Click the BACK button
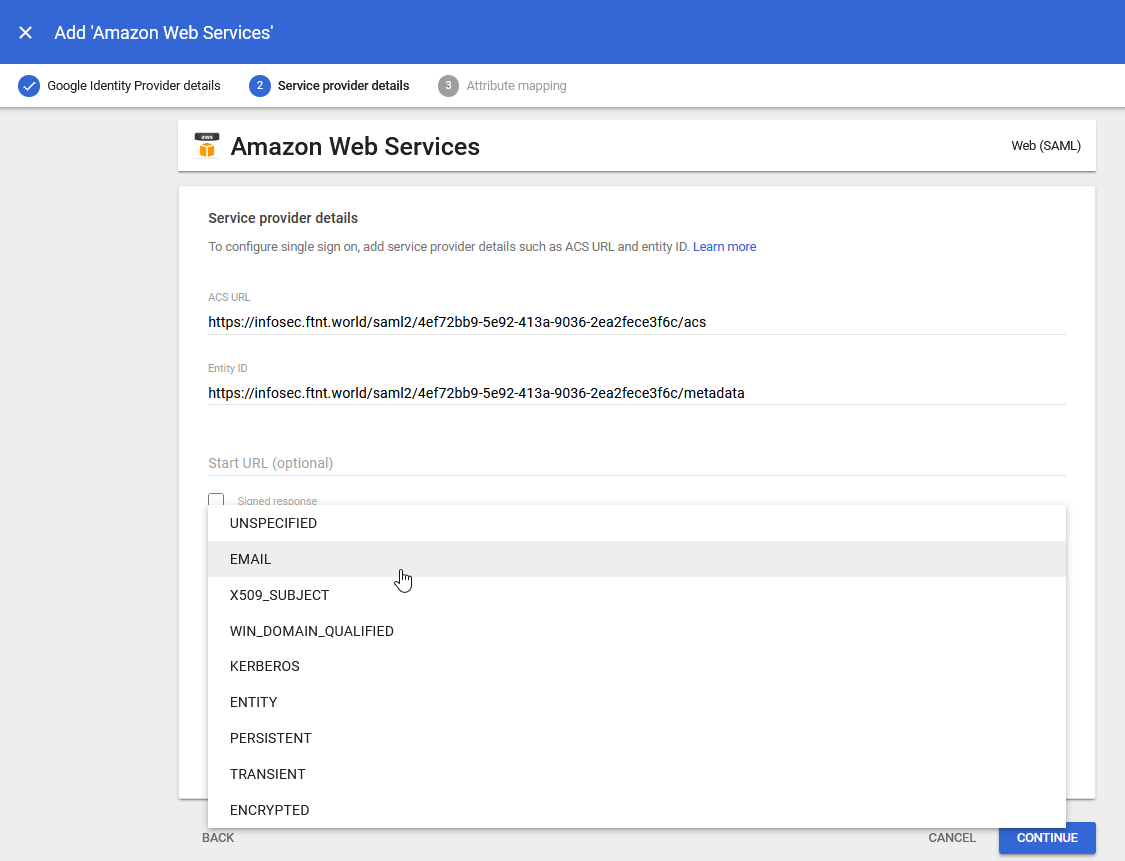Image resolution: width=1125 pixels, height=861 pixels. click(x=218, y=837)
